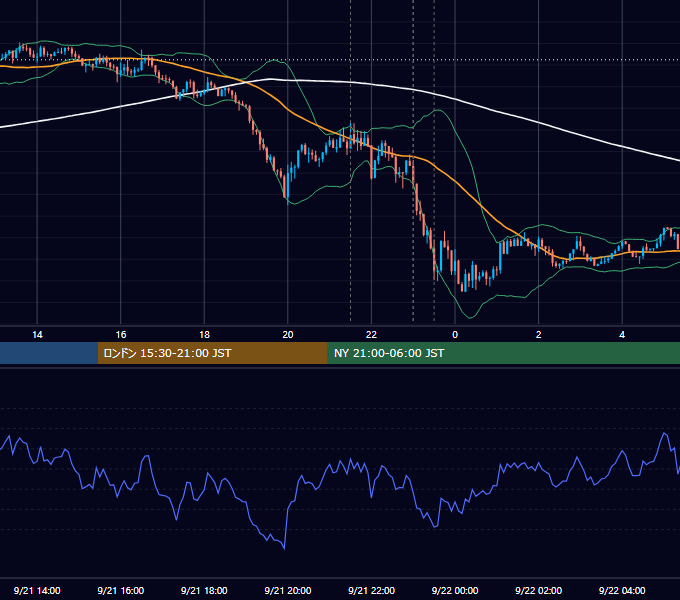This screenshot has width=680, height=600.
Task: Click the 9/21 18:00 date label
Action: click(x=204, y=590)
